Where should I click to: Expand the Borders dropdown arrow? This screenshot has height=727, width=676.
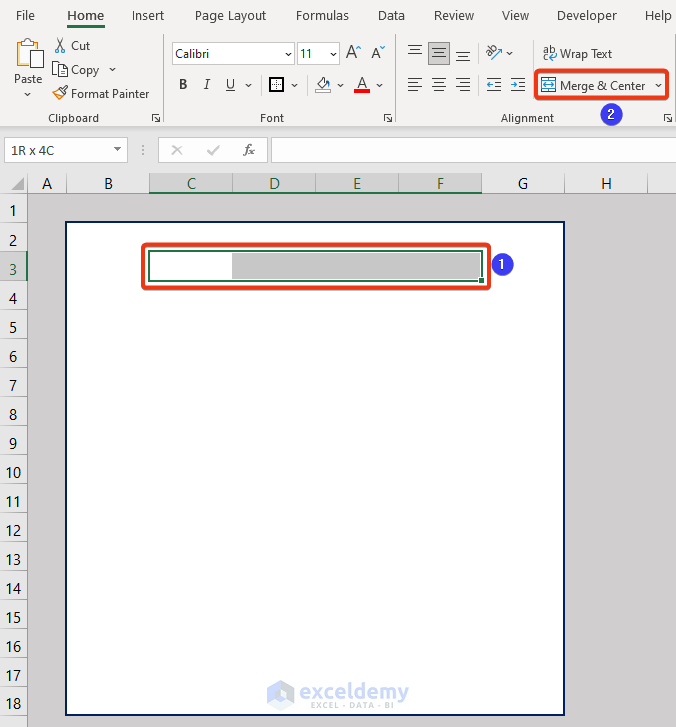[294, 85]
